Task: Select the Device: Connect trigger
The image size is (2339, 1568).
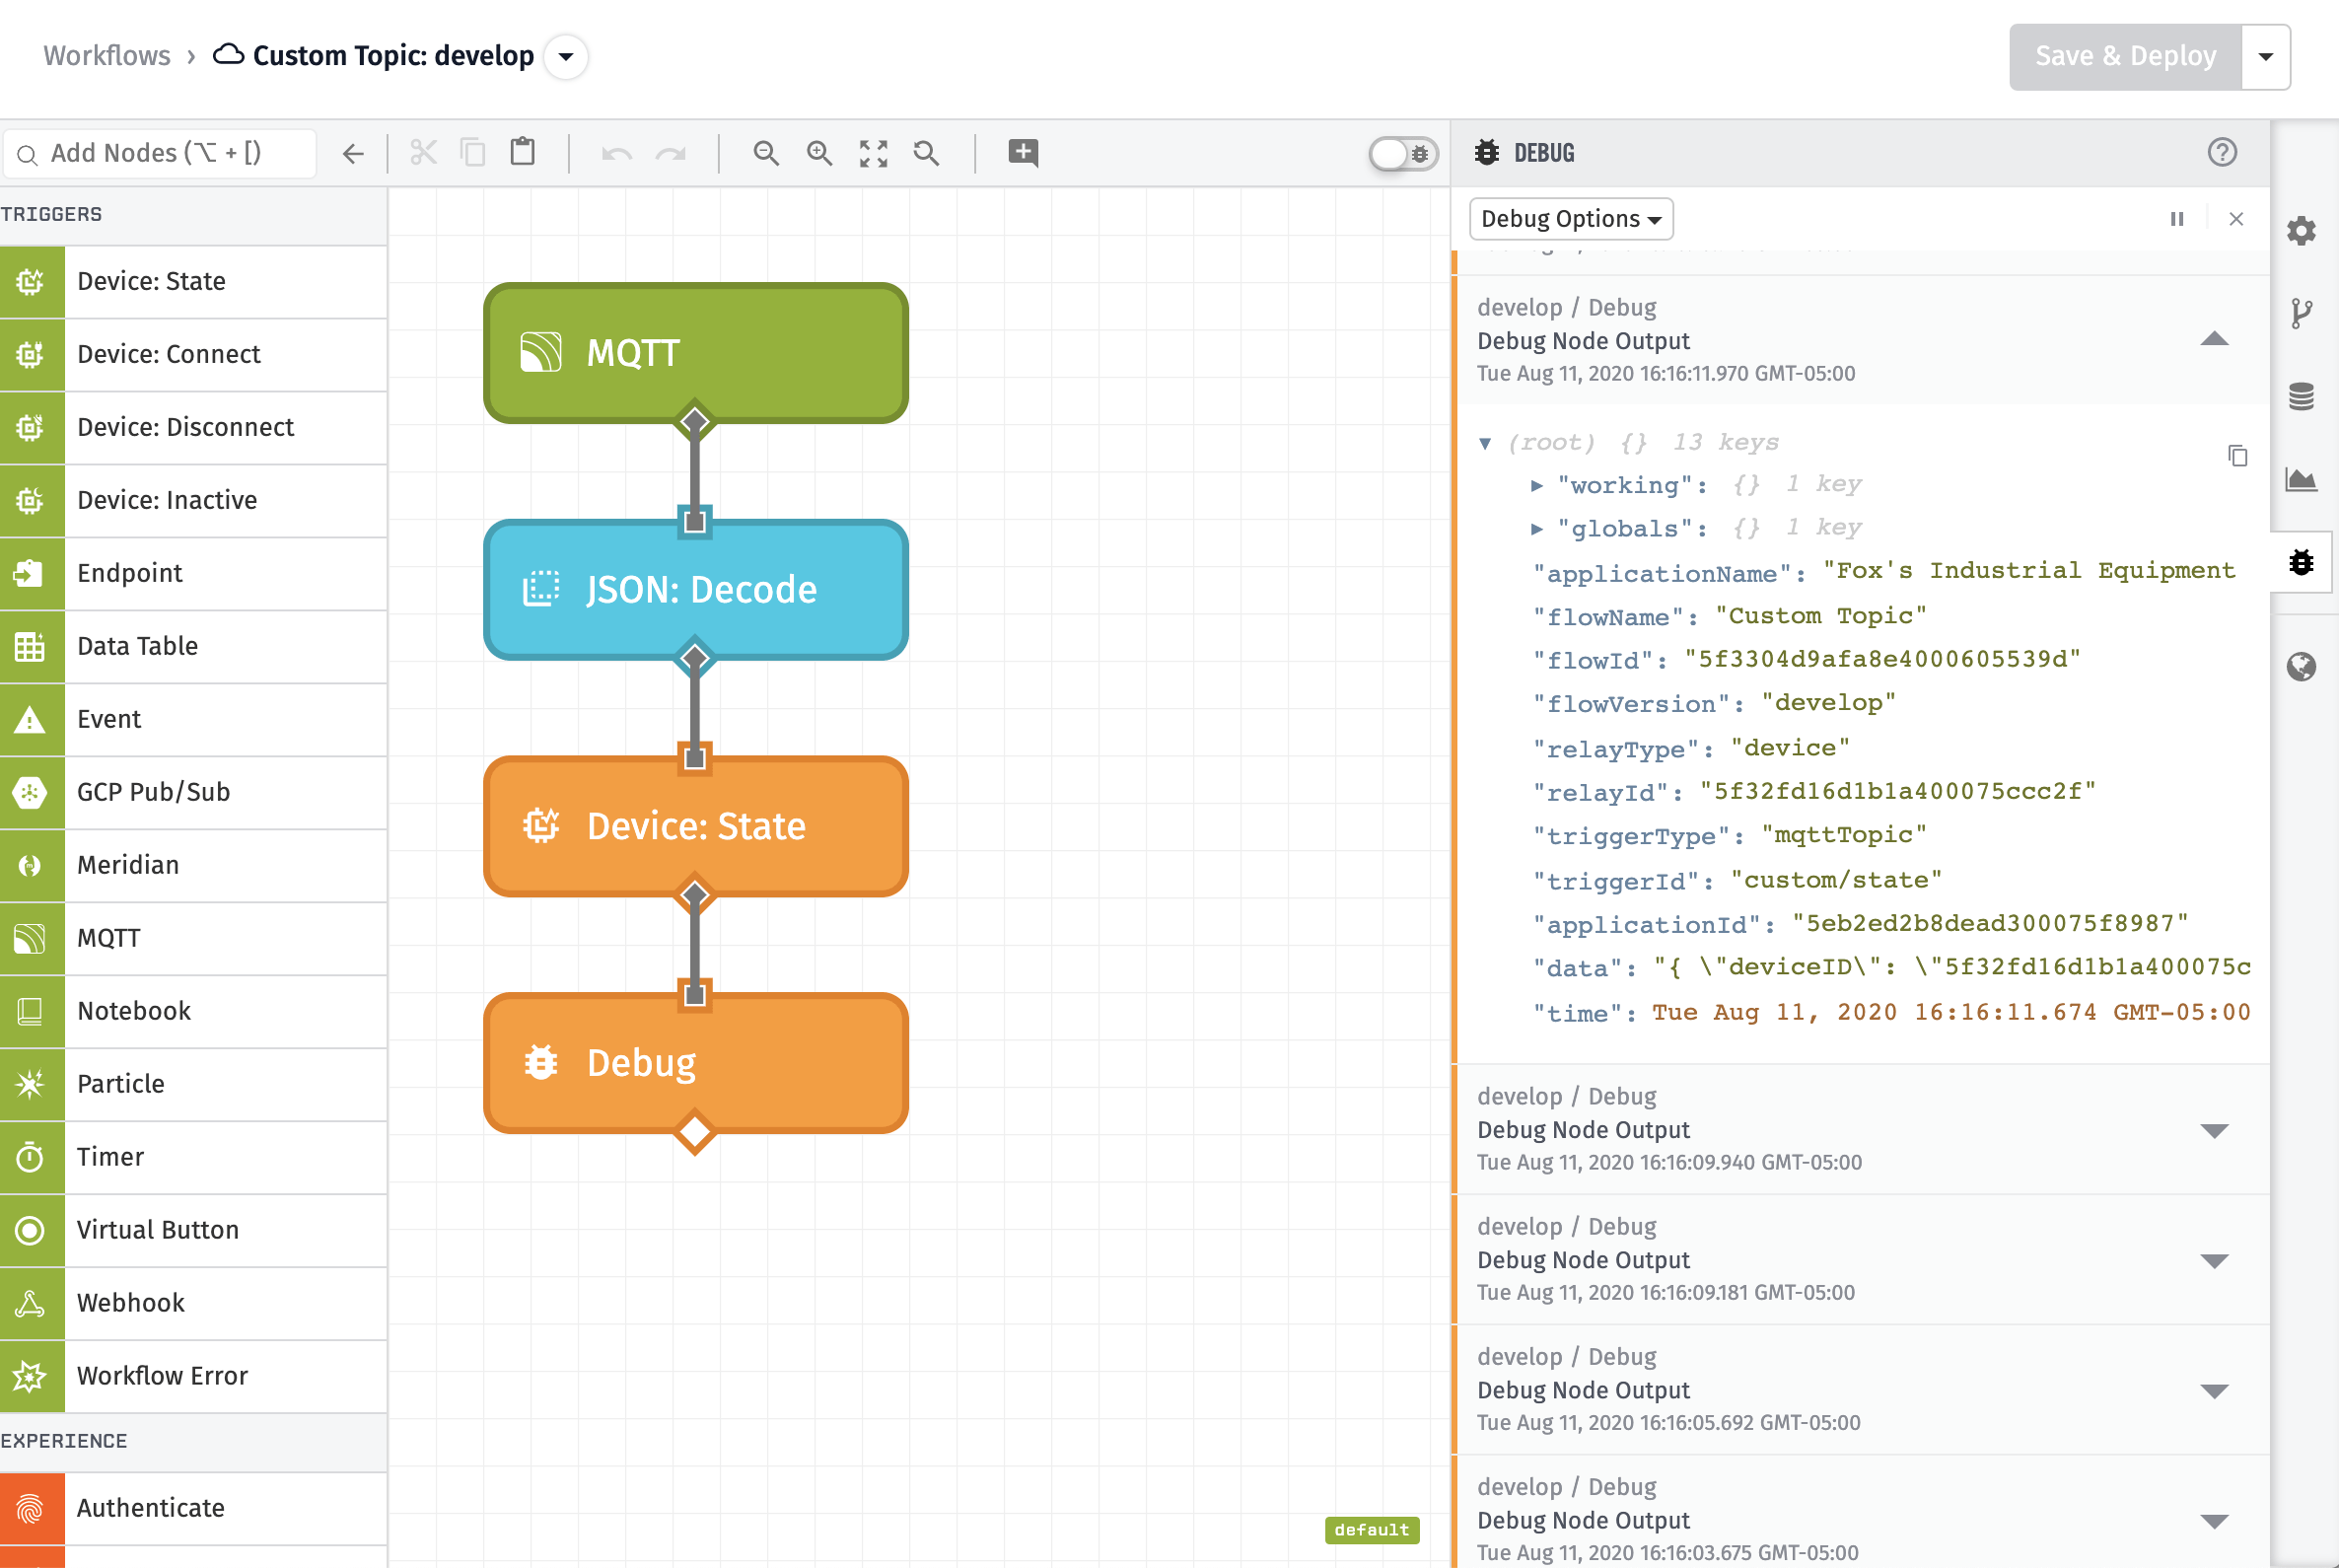Action: tap(193, 355)
